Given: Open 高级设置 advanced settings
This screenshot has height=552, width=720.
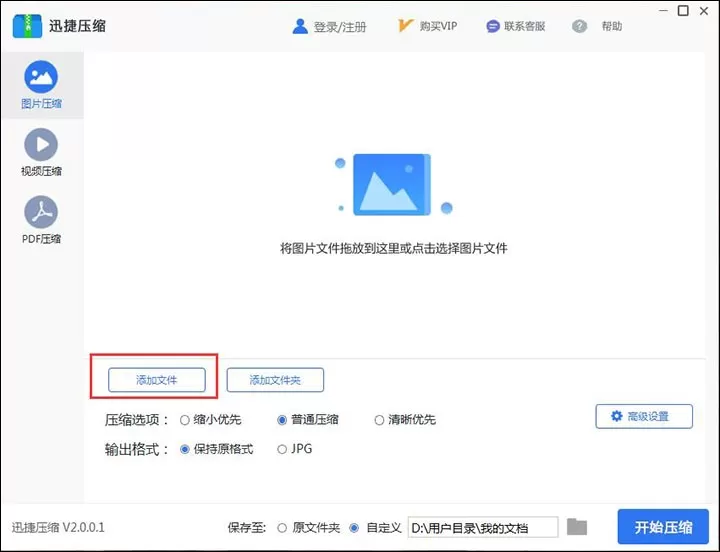Looking at the screenshot, I should (x=644, y=416).
